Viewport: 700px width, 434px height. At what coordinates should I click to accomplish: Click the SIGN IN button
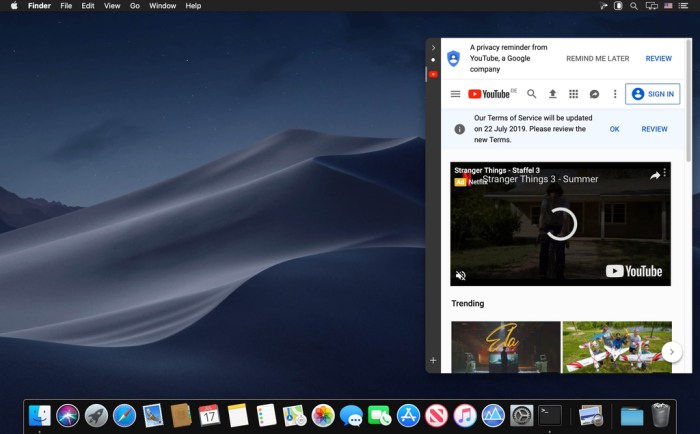tap(652, 94)
